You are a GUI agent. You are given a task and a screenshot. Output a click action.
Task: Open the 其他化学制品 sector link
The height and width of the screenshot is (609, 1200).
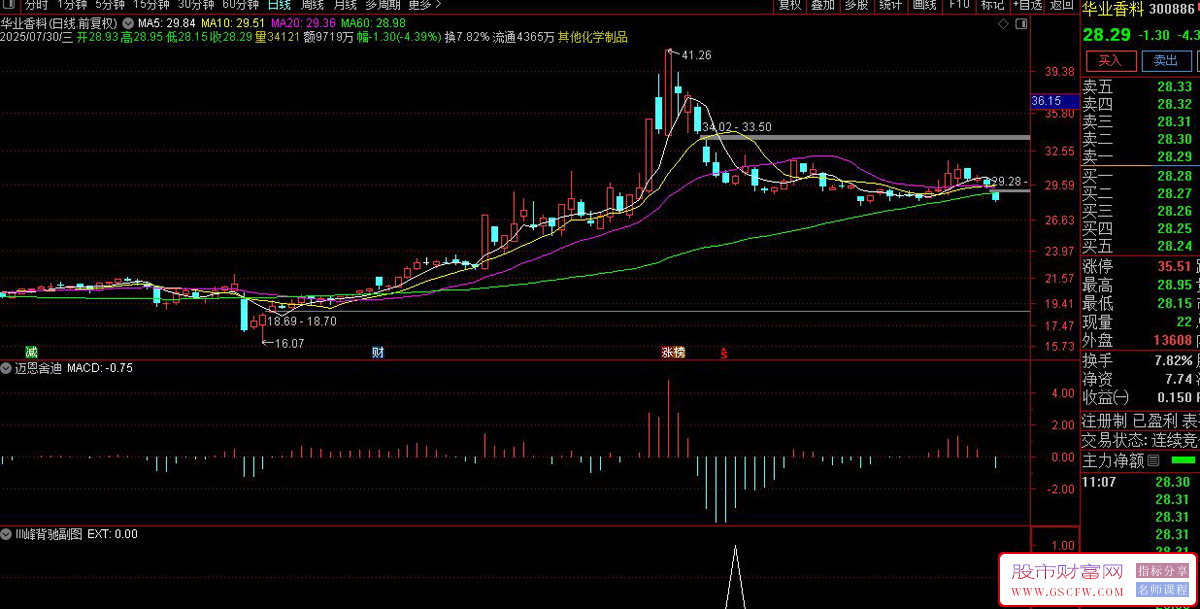point(593,37)
